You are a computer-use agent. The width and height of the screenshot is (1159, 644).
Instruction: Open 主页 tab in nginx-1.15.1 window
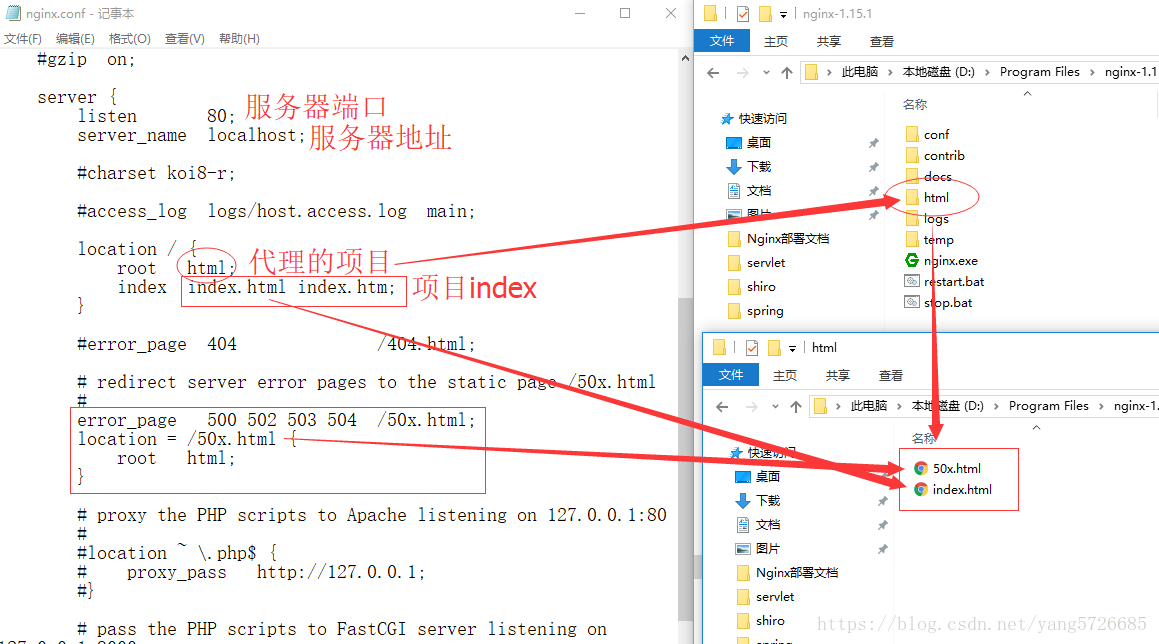coord(775,41)
